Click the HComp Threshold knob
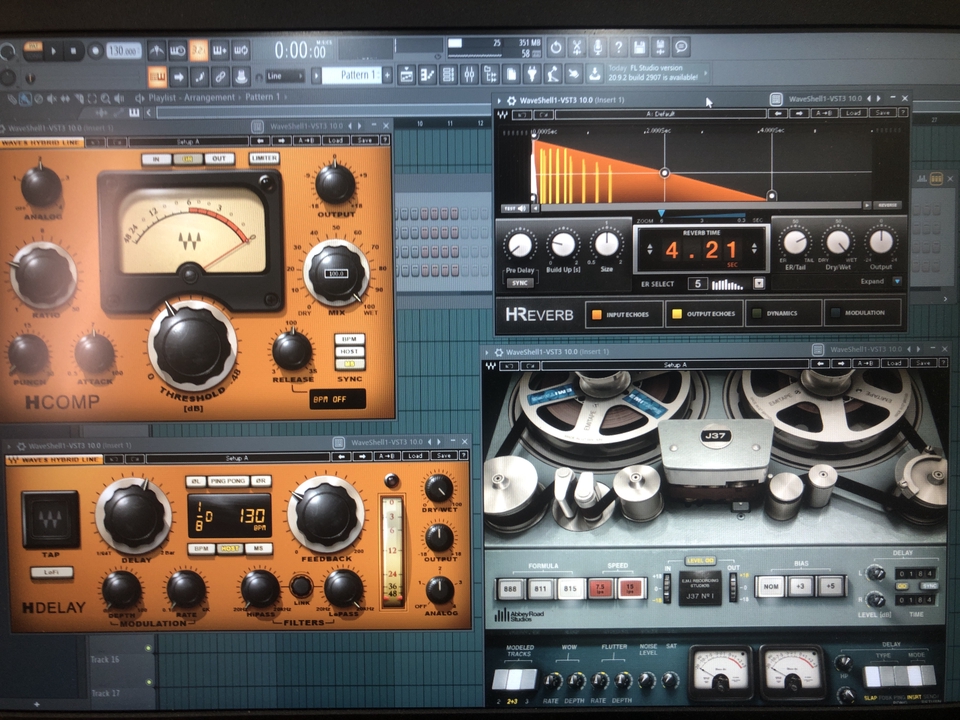Screen dimensions: 960x720 click(x=192, y=346)
